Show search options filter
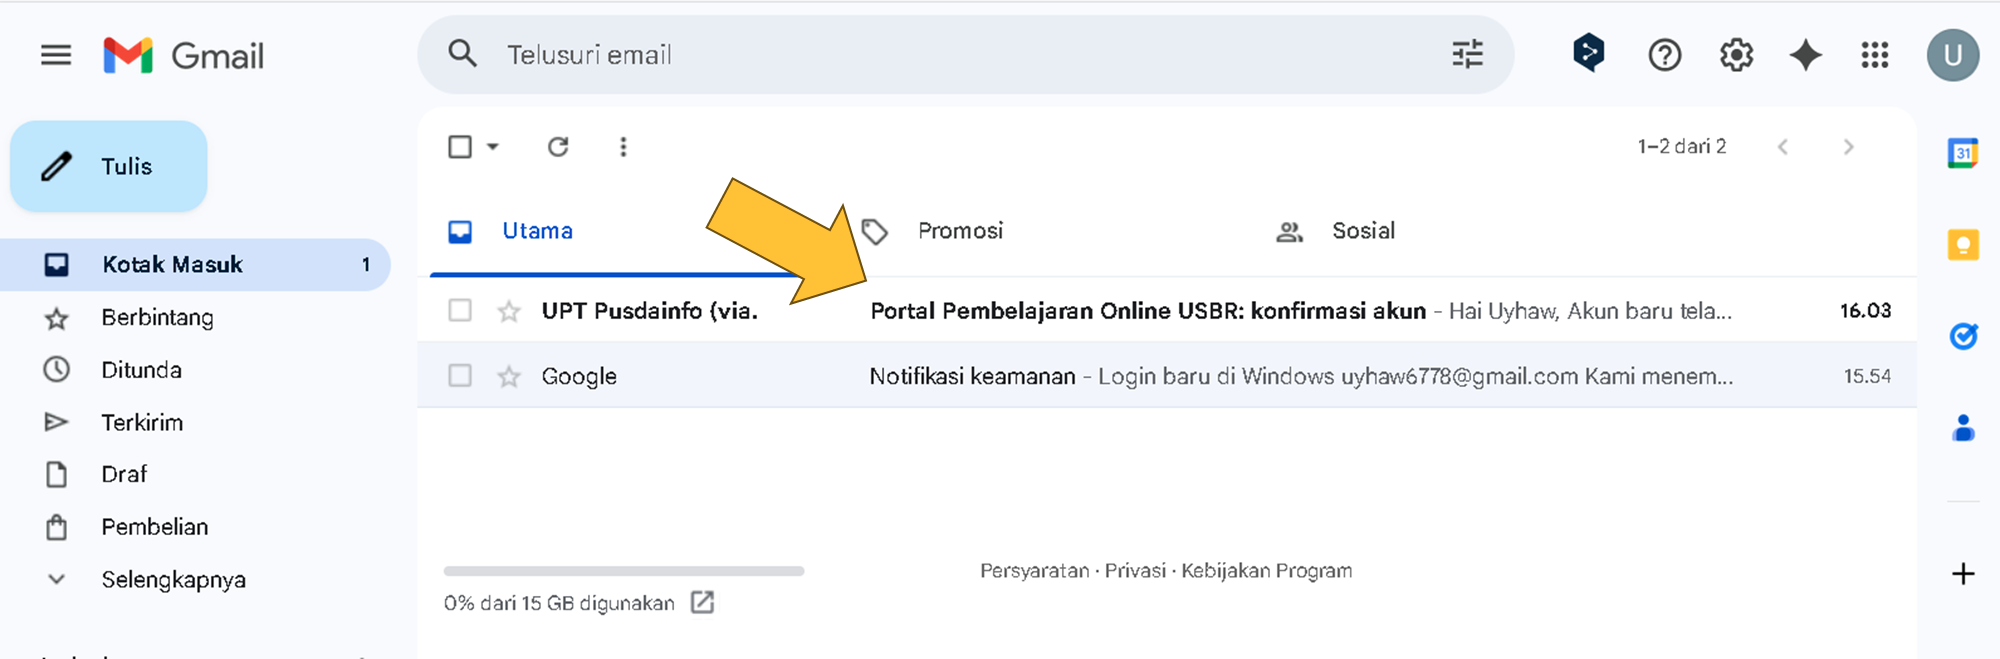The height and width of the screenshot is (659, 2000). (1467, 55)
